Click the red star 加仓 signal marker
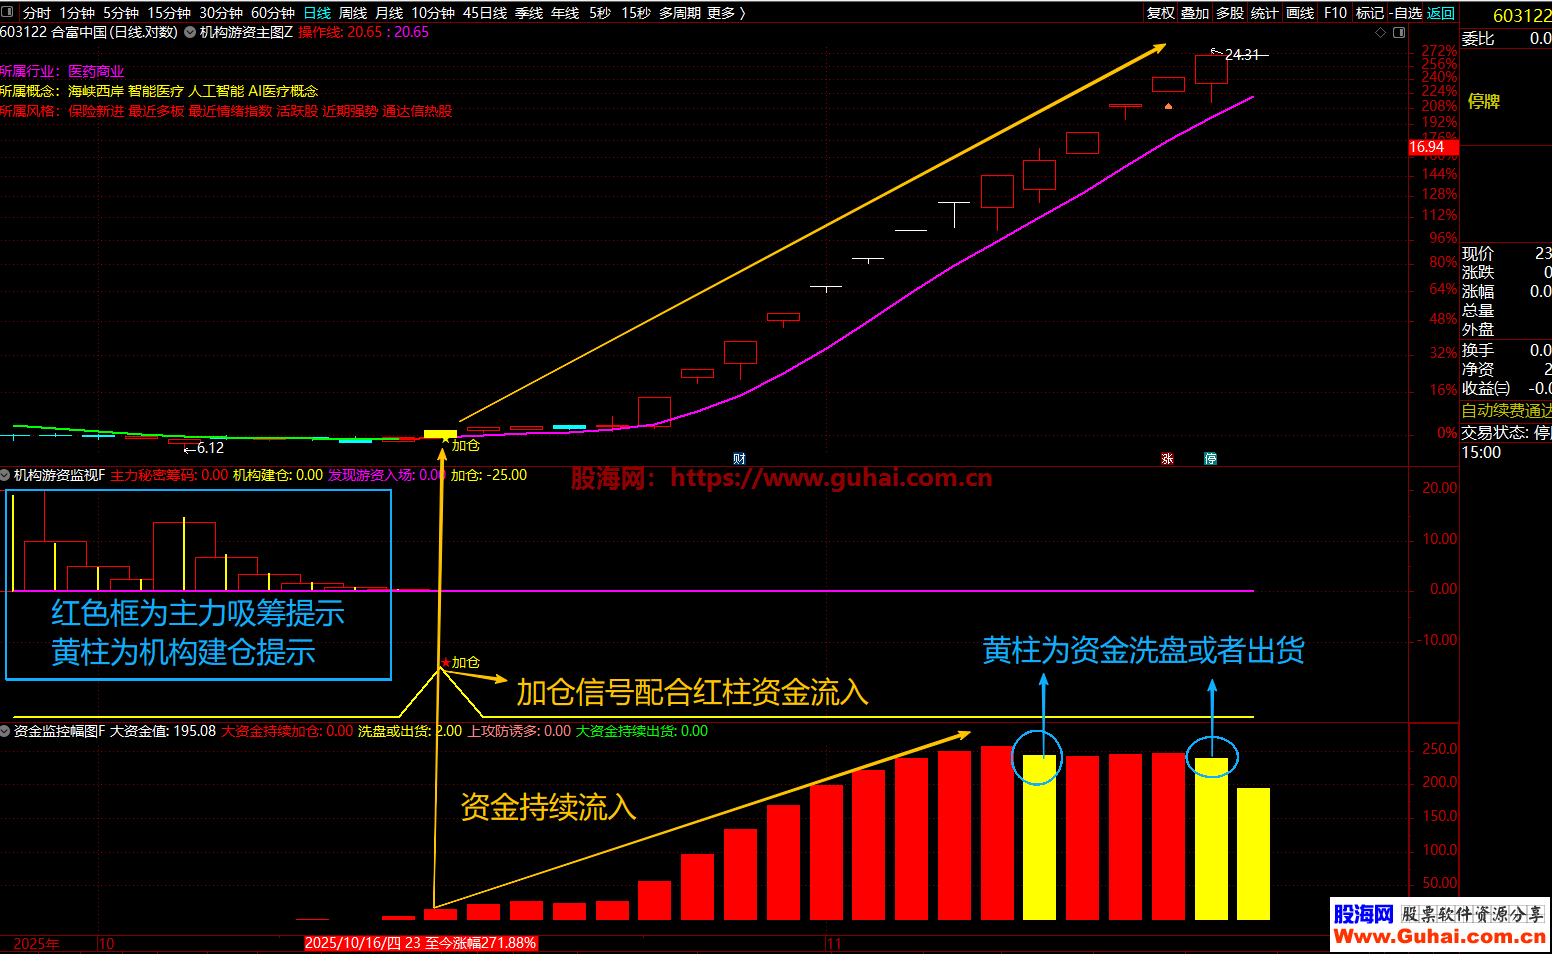This screenshot has height=954, width=1552. click(445, 663)
